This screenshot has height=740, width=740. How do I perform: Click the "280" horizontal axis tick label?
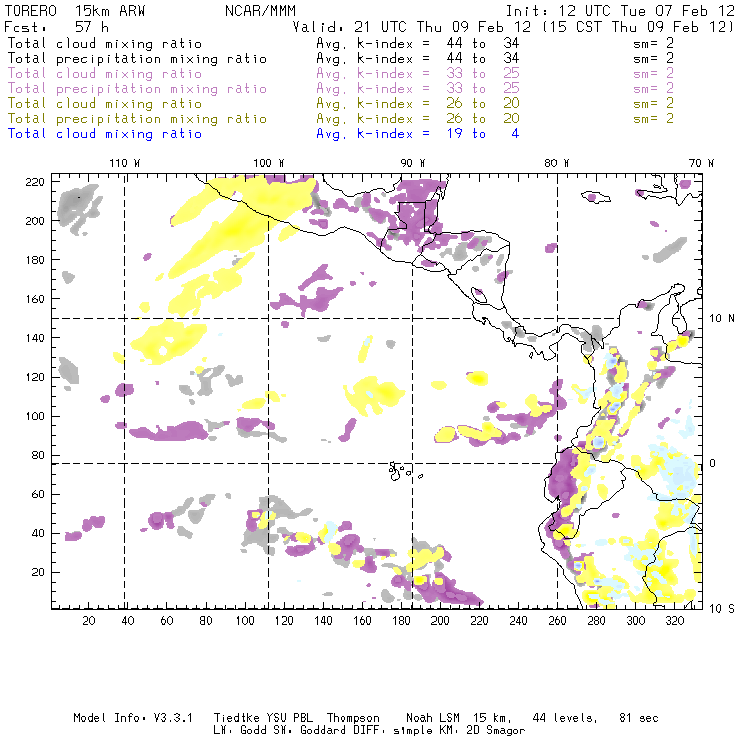coord(597,621)
